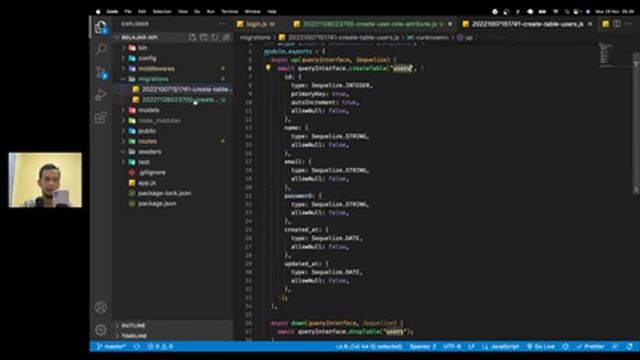Collapse the seeders folder
Image resolution: width=640 pixels, height=360 pixels.
(x=173, y=152)
